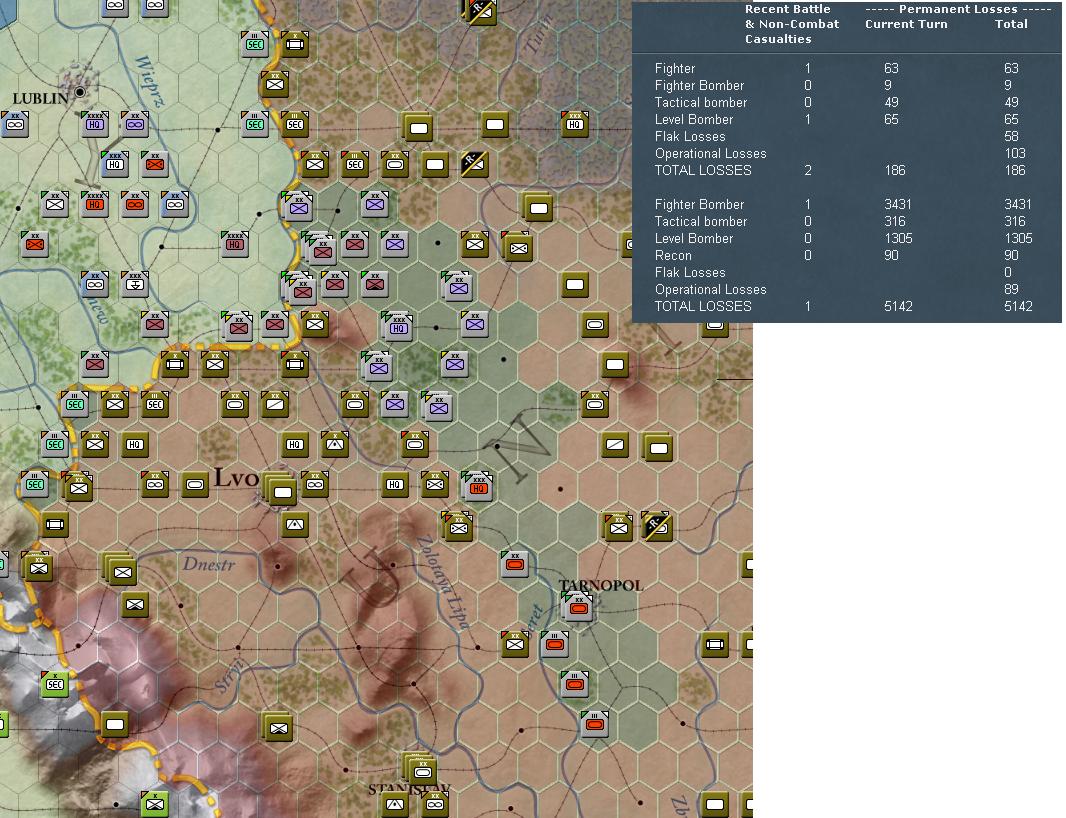Select the orange armored XX counter

[135, 204]
